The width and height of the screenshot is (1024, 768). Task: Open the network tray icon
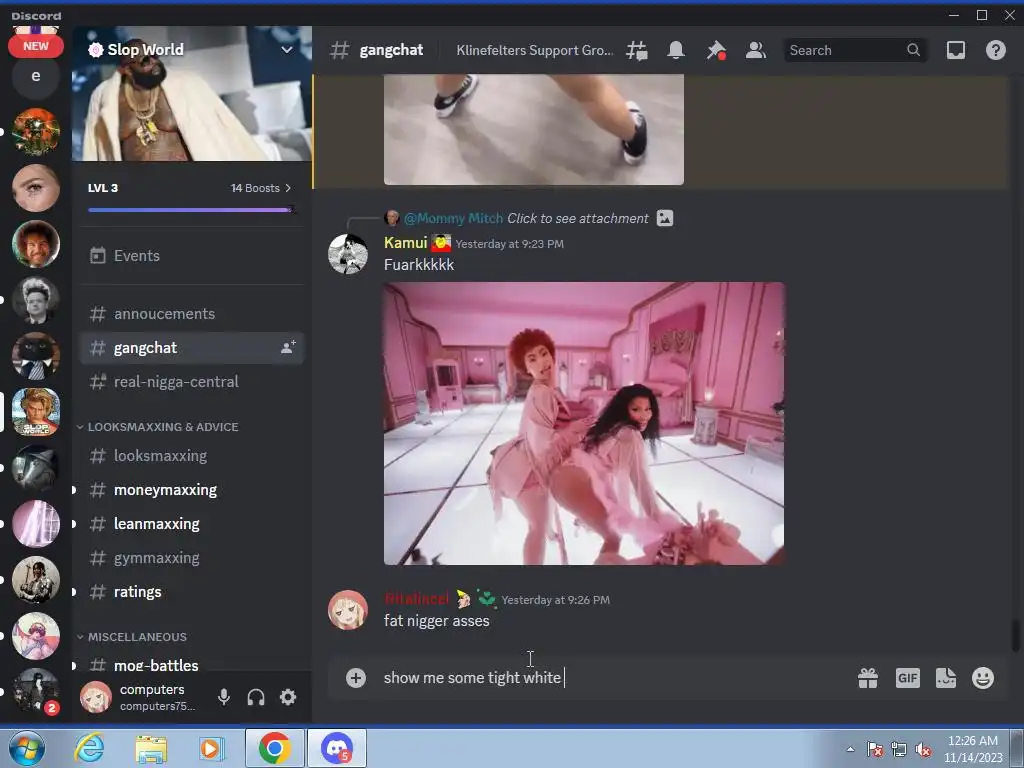(899, 749)
